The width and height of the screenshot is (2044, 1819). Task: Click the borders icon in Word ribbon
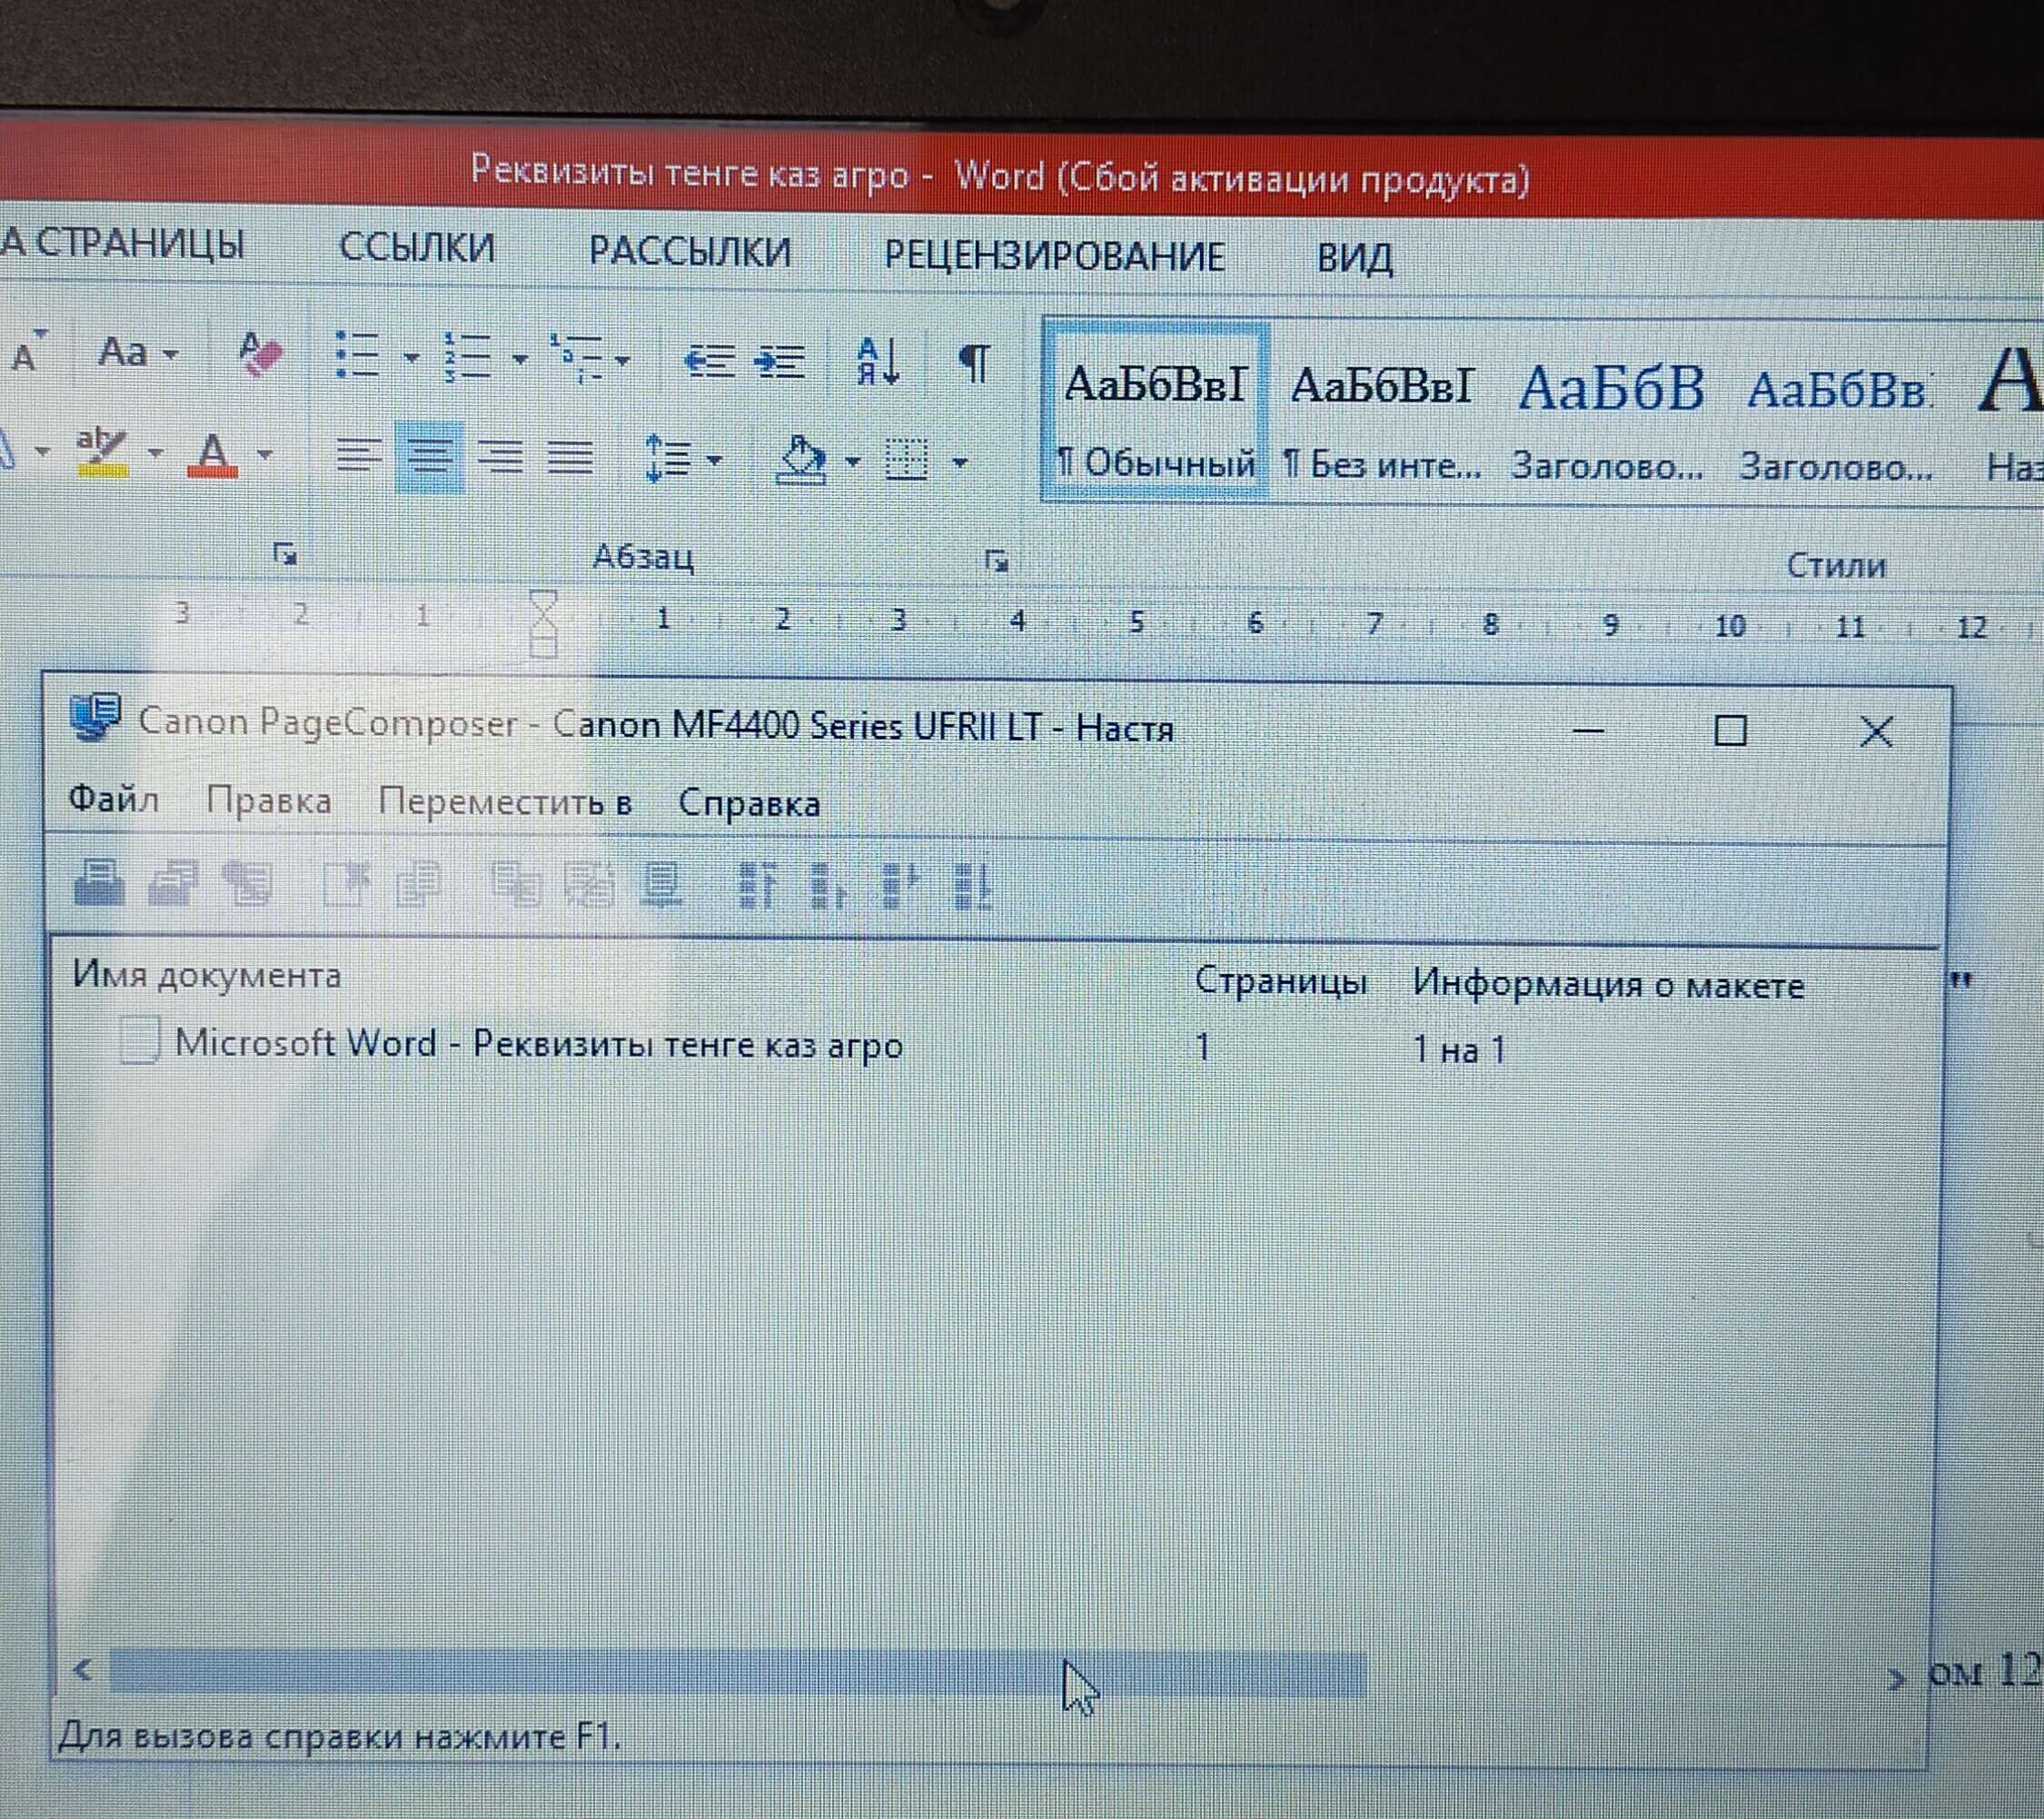(907, 461)
